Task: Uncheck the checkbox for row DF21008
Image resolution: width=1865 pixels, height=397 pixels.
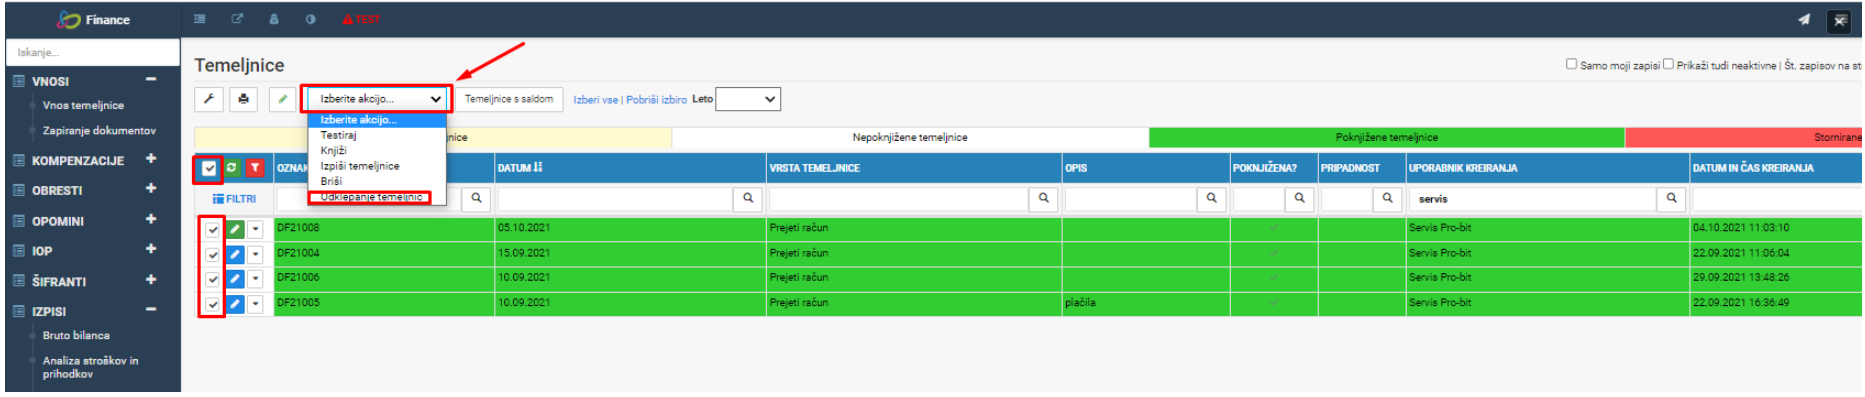Action: 213,230
